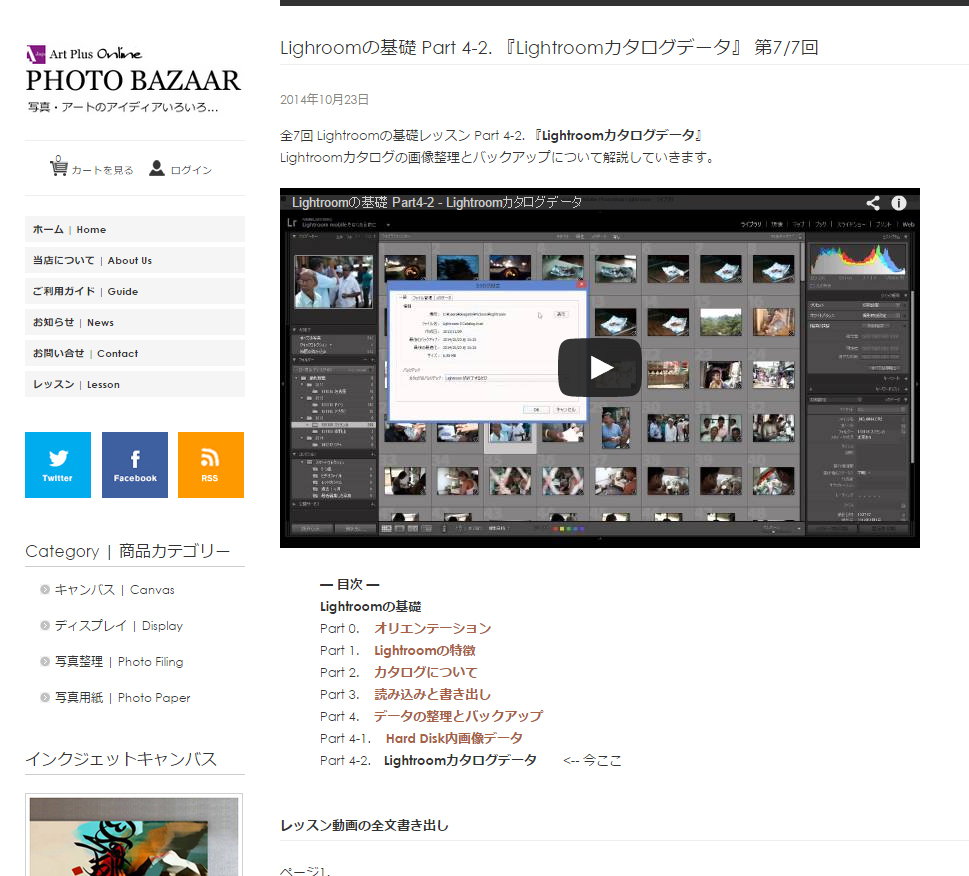This screenshot has height=876, width=969.
Task: Click bullet icon beside Photo Filing
Action: pos(45,661)
